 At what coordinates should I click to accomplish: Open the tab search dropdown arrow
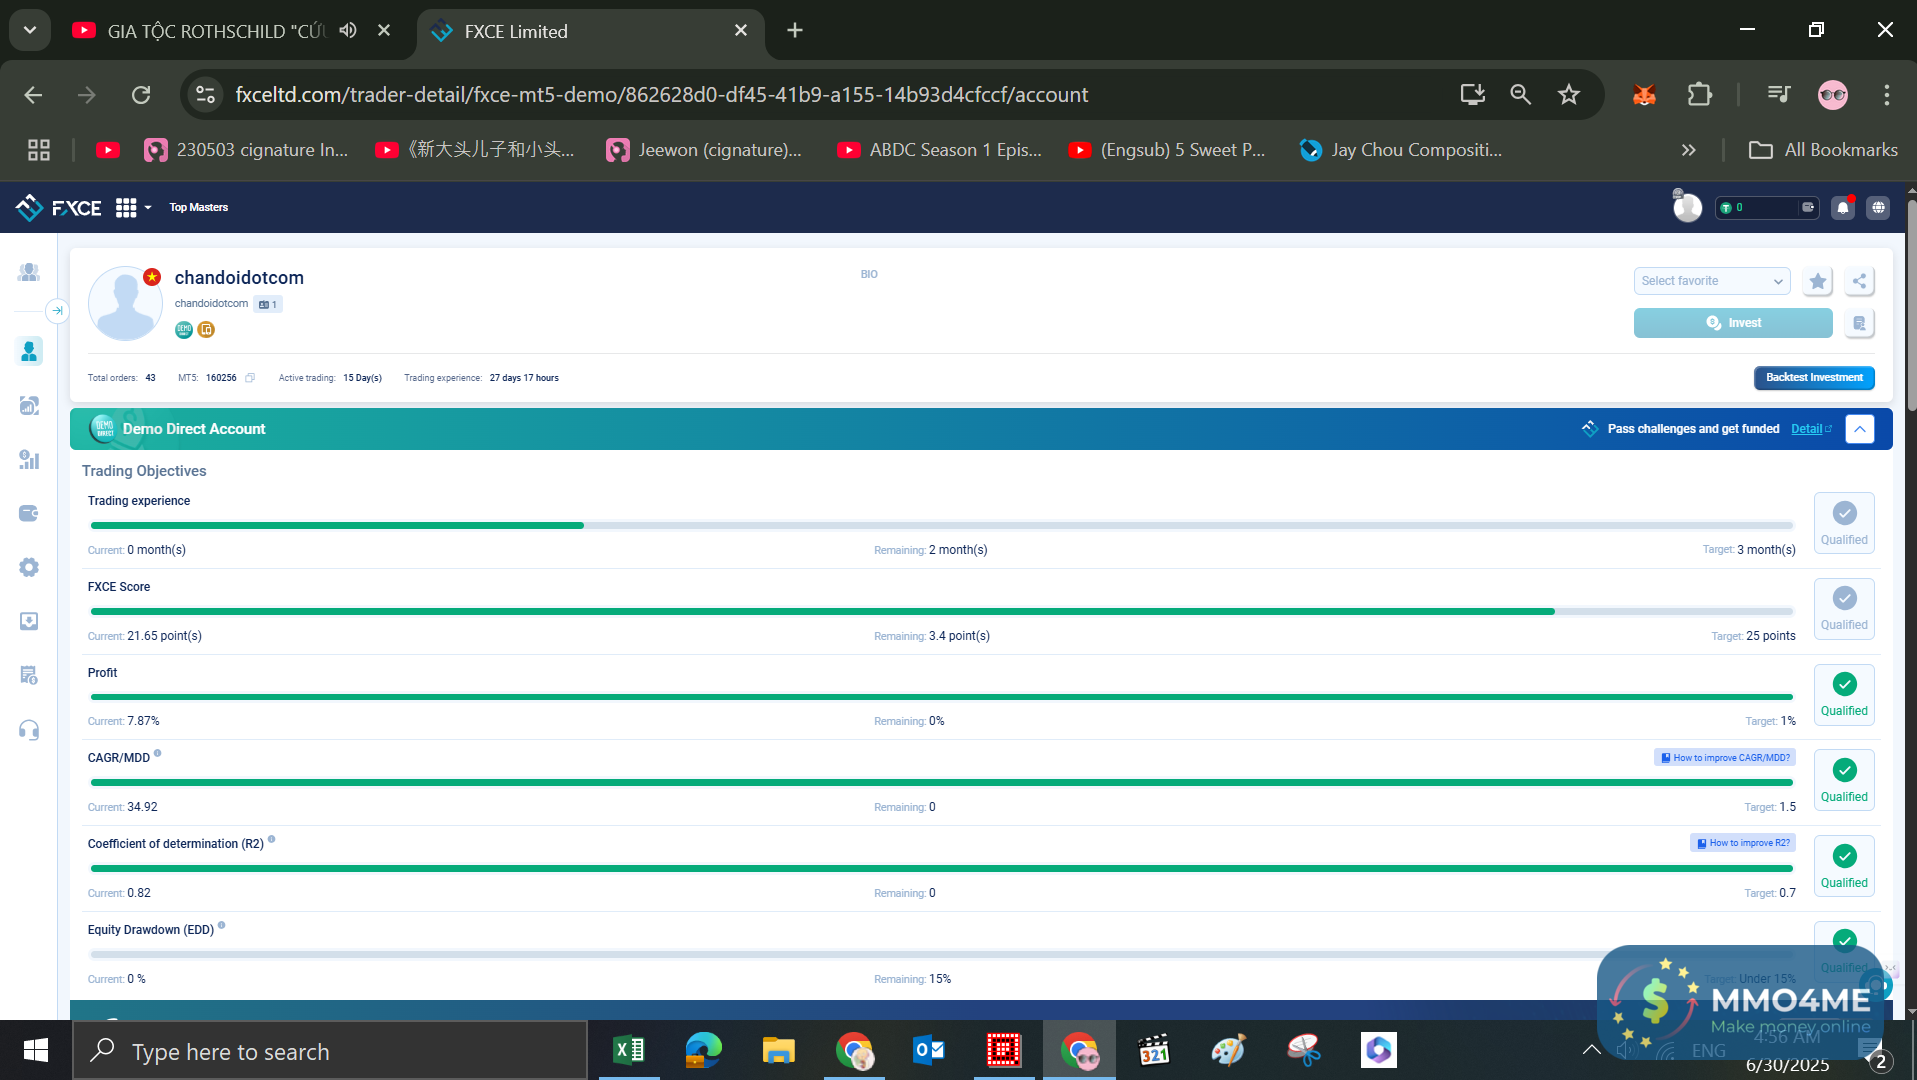pos(30,30)
